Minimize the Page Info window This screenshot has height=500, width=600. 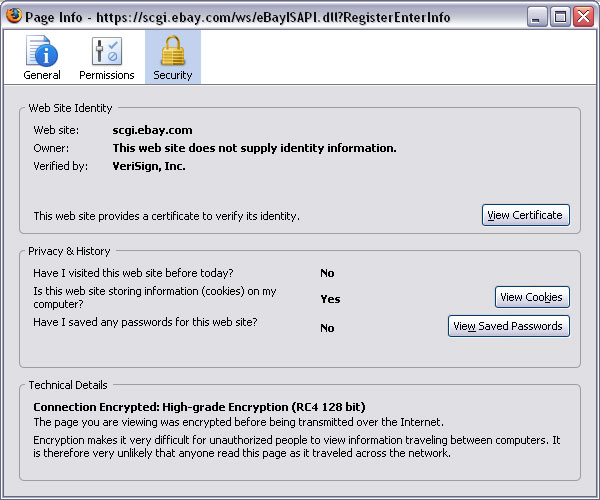point(536,17)
